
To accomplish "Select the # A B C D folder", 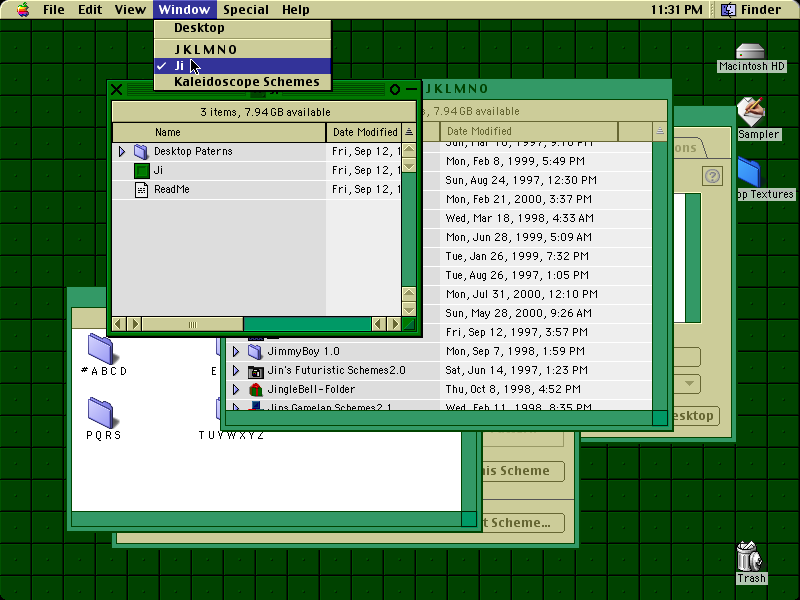I will 101,348.
